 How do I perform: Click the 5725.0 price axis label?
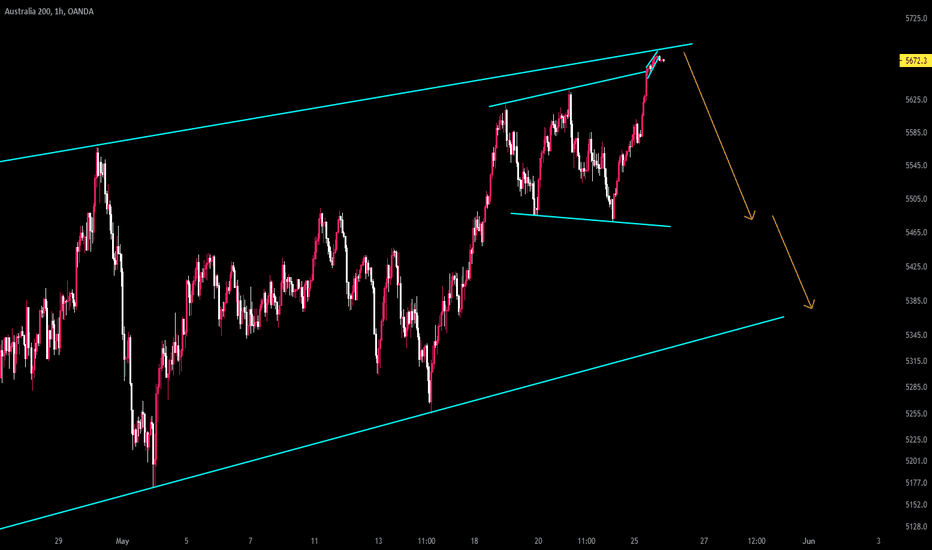pyautogui.click(x=916, y=19)
